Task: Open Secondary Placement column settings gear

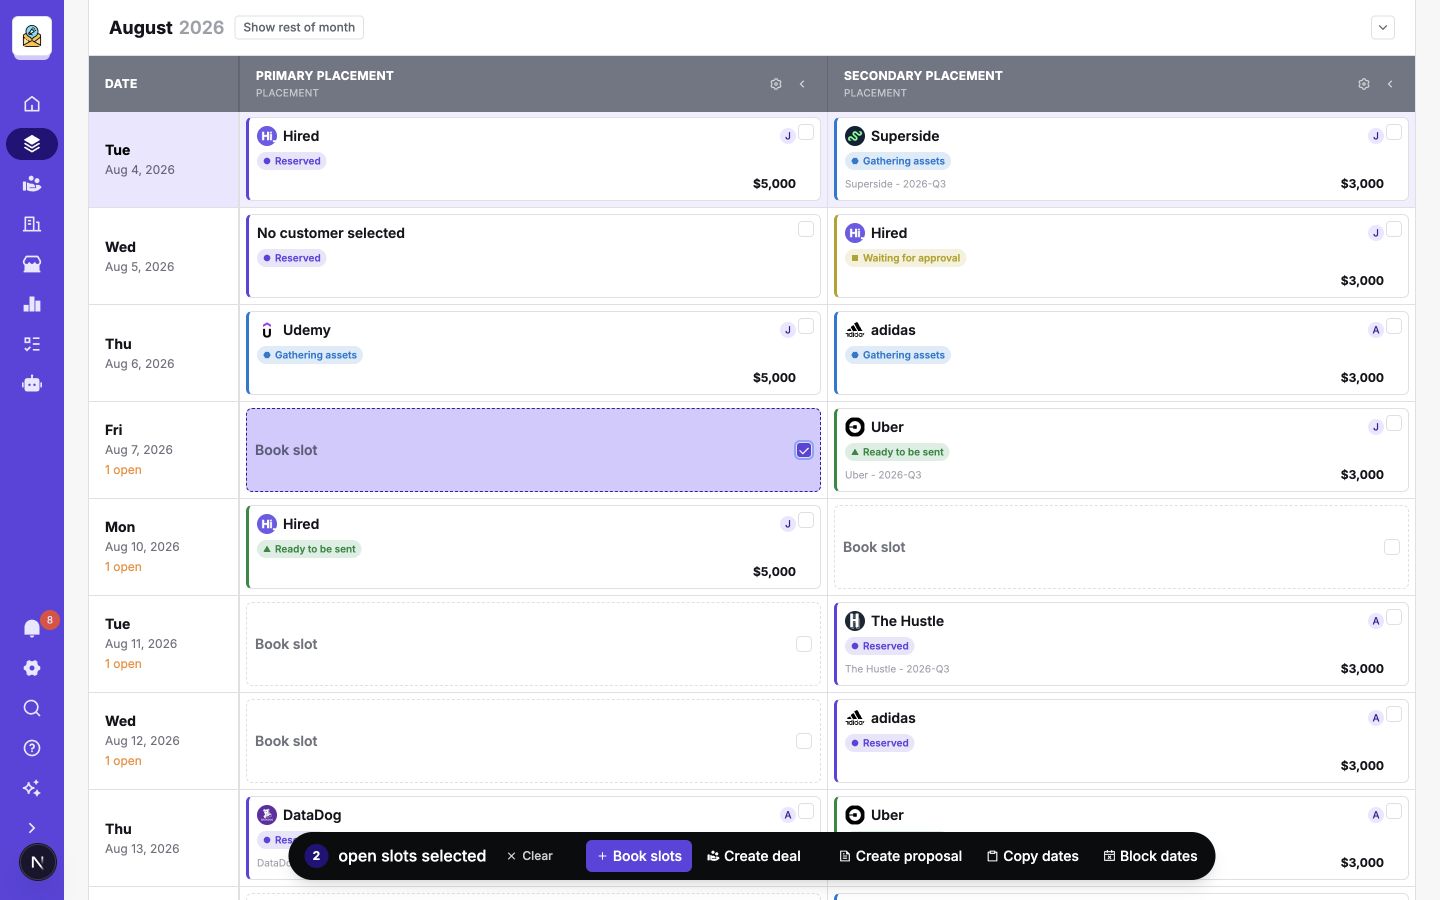Action: point(1364,84)
